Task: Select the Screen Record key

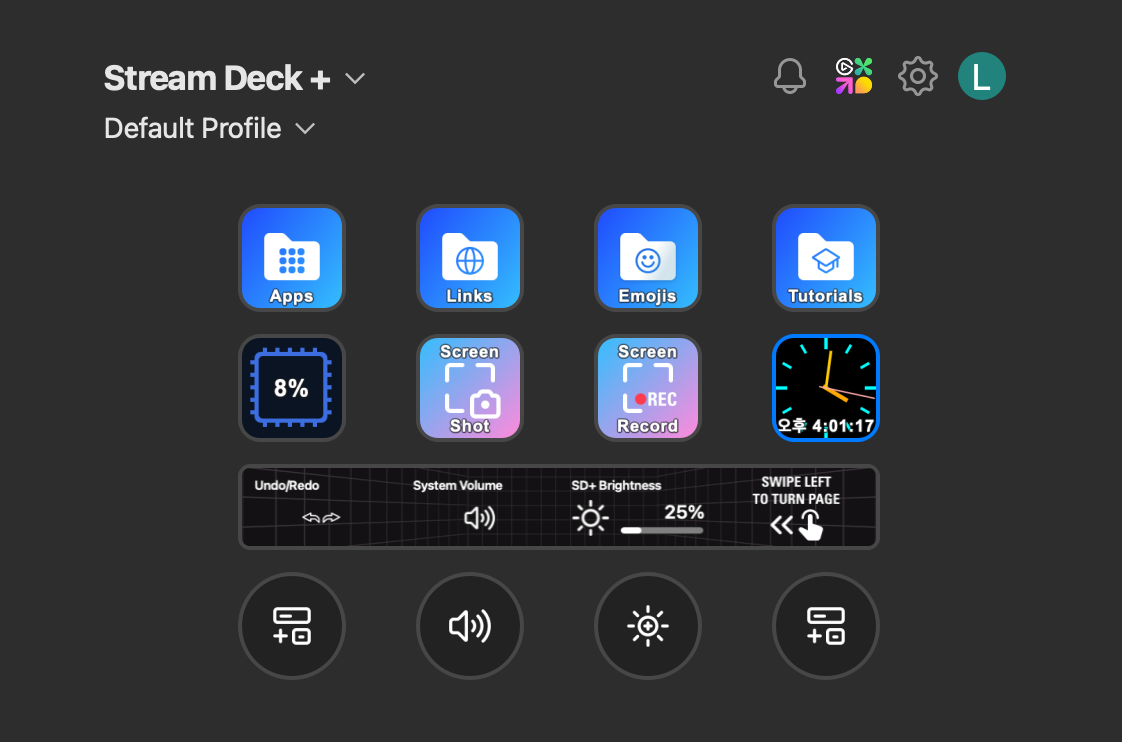Action: (x=648, y=388)
